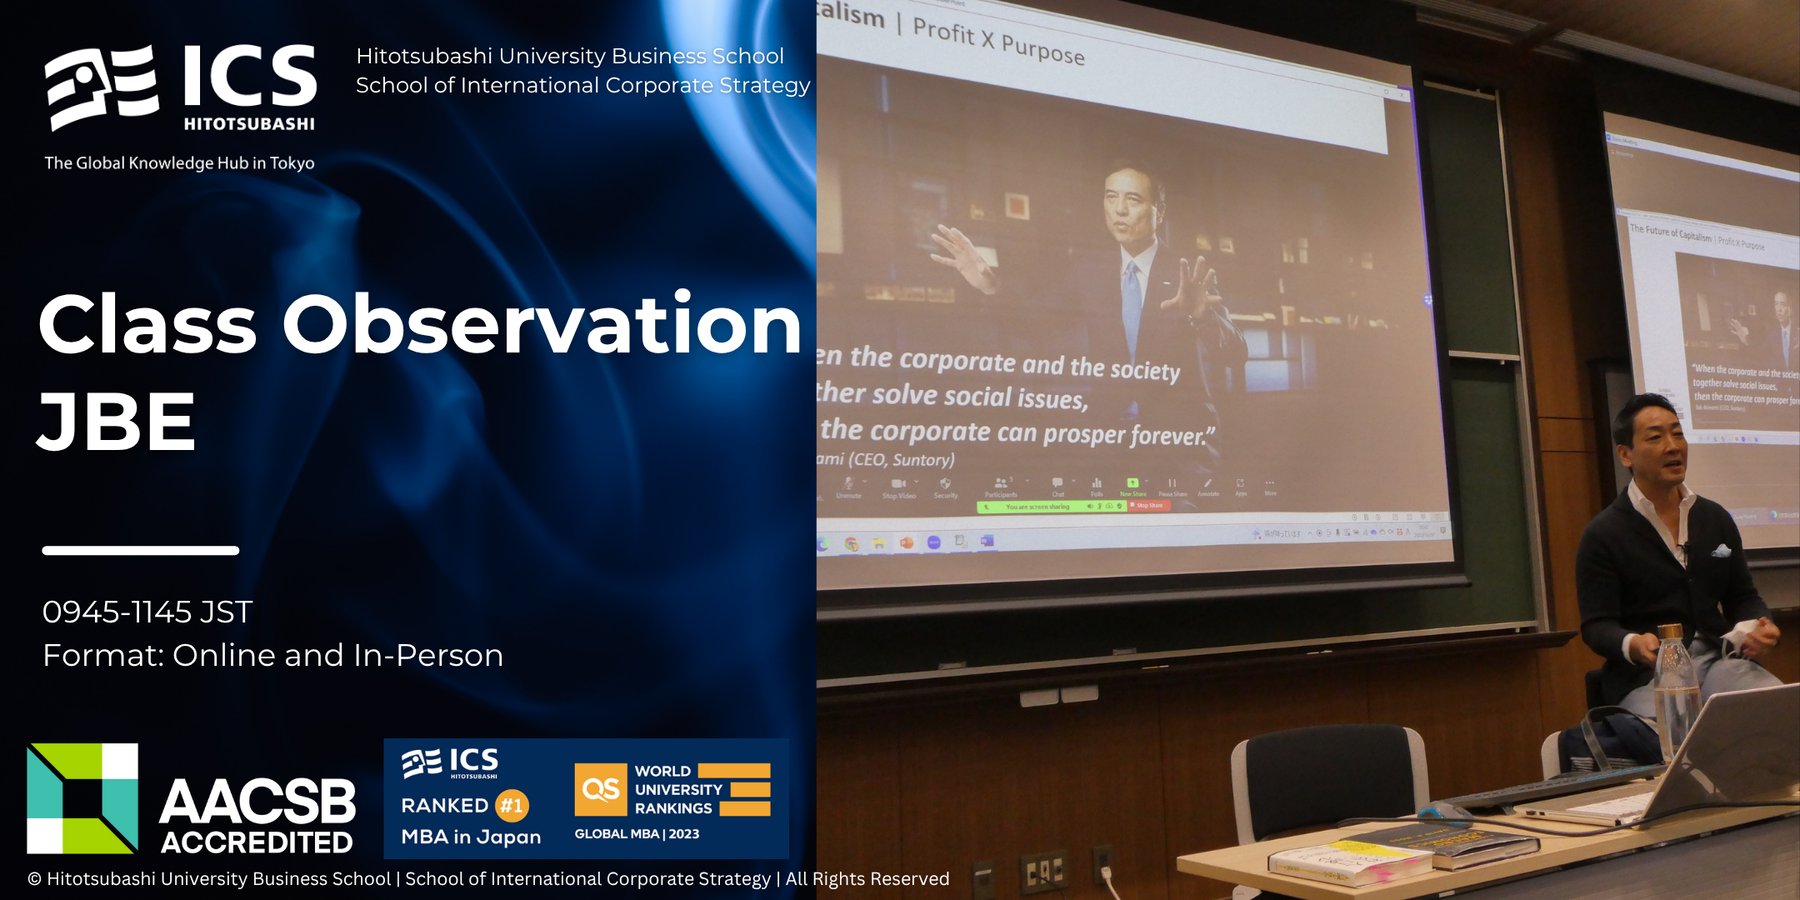Click the ICS Hitotsubashi logo at top left
This screenshot has width=1800, height=900.
coord(181,88)
